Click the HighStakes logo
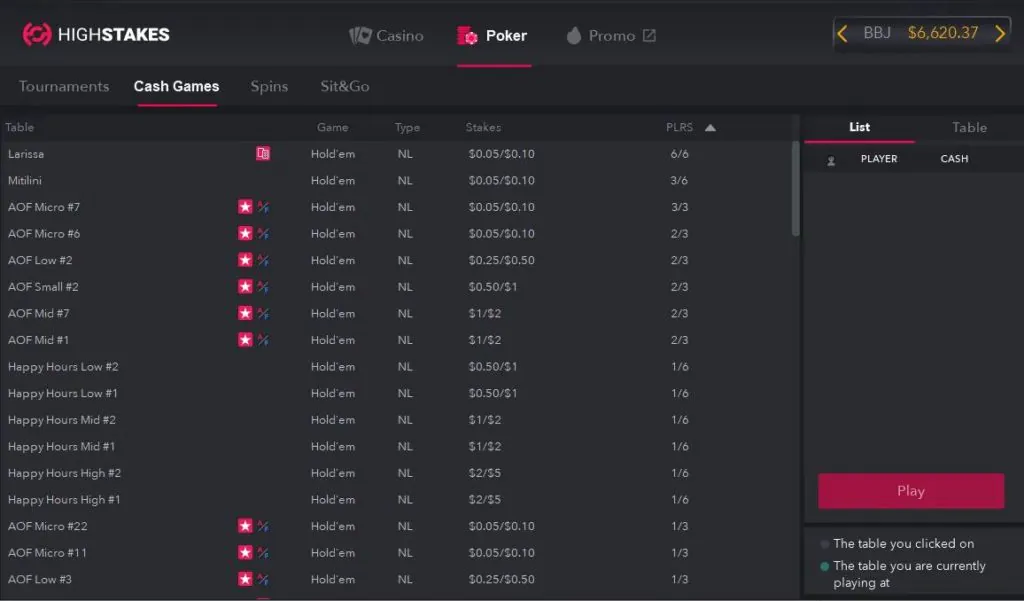The width and height of the screenshot is (1024, 601). pyautogui.click(x=96, y=34)
